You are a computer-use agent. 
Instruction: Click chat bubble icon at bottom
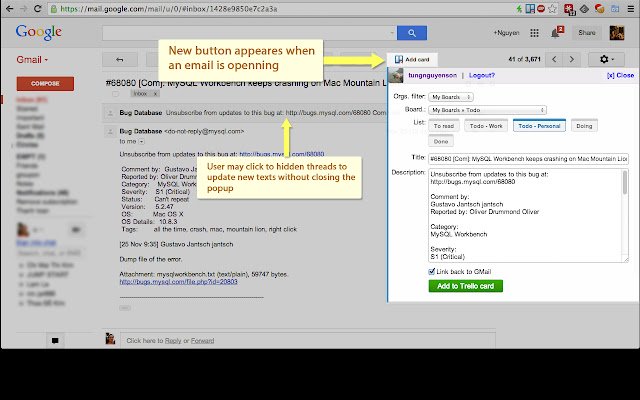click(x=55, y=340)
